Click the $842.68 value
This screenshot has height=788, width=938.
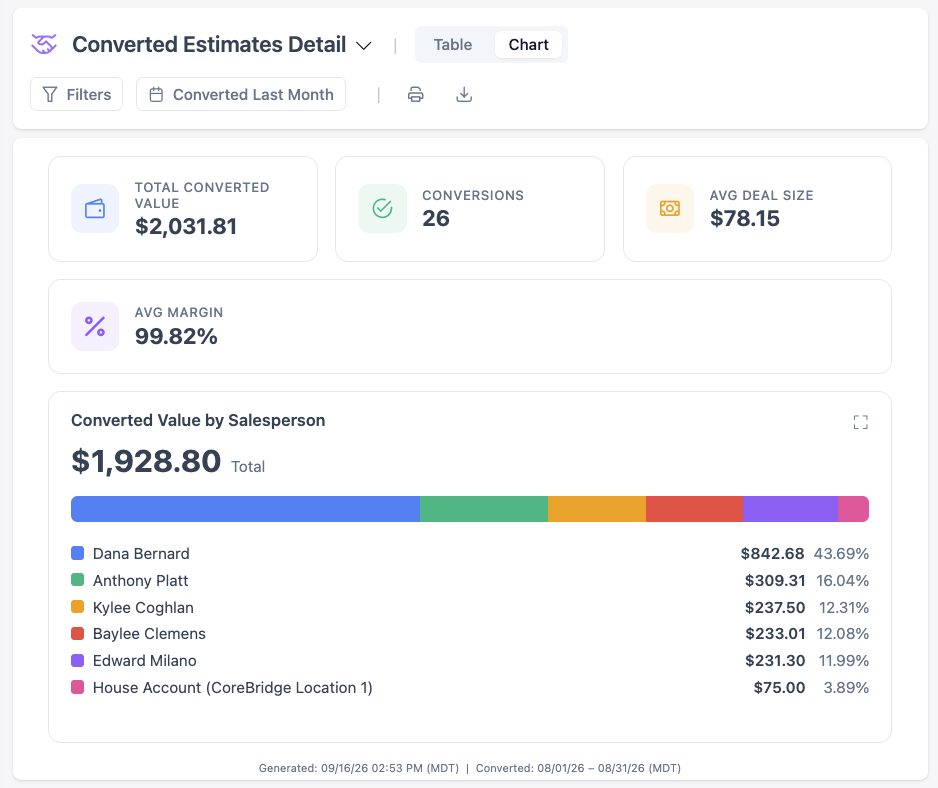tap(772, 553)
